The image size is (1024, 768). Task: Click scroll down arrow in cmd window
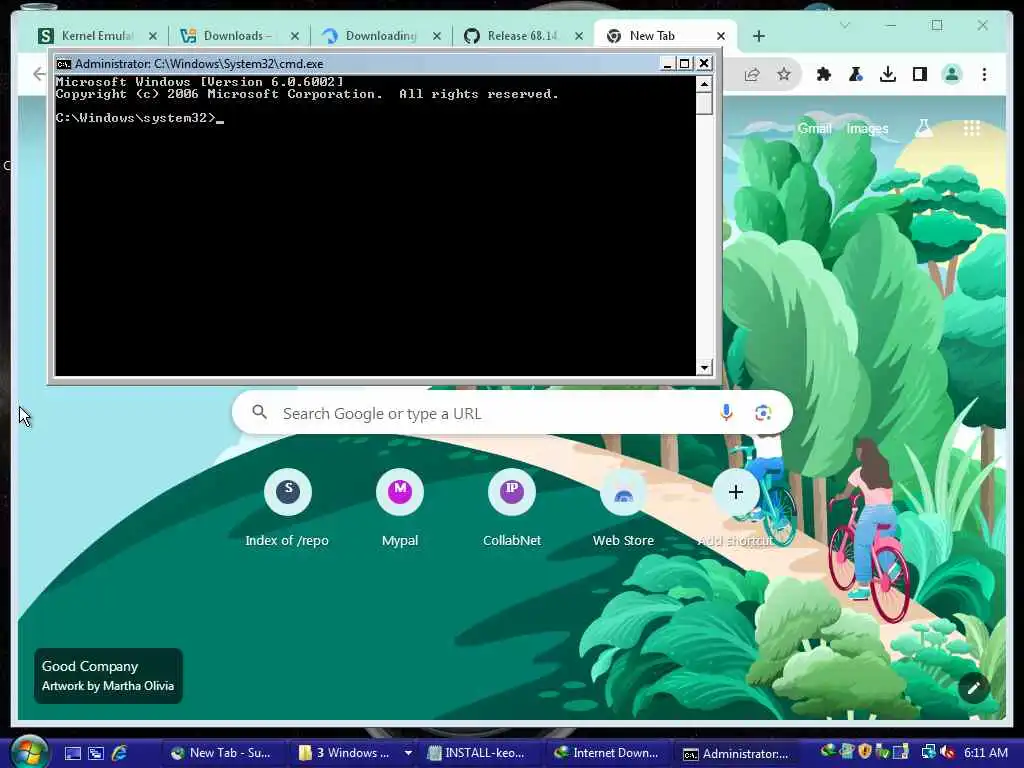[x=704, y=367]
